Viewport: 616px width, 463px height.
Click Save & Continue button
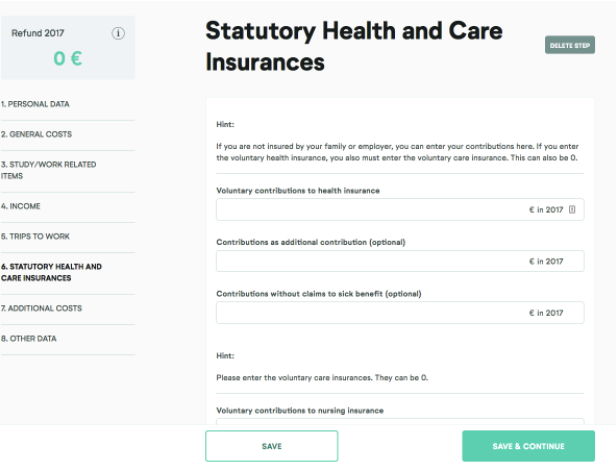coord(528,446)
